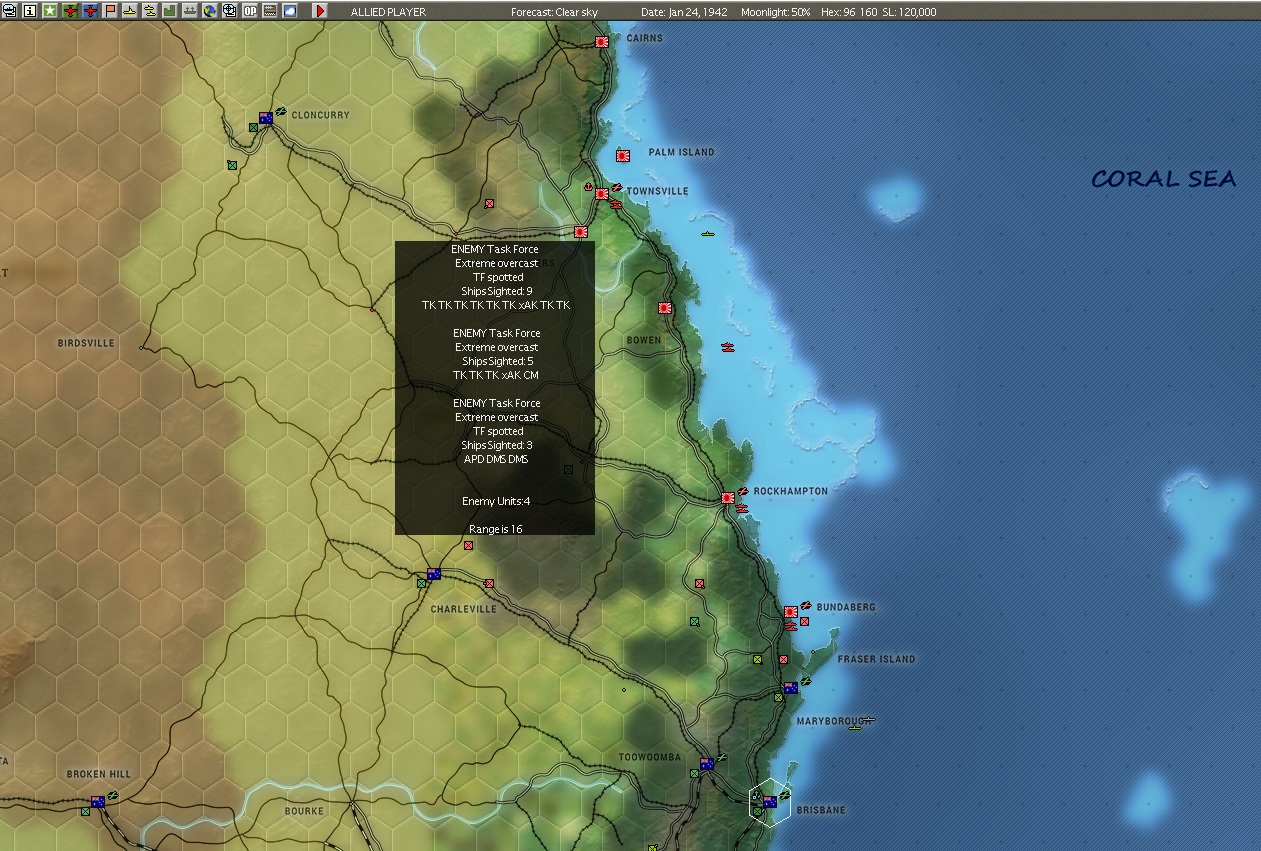Click the crosshair target toolbar icon

pos(229,11)
